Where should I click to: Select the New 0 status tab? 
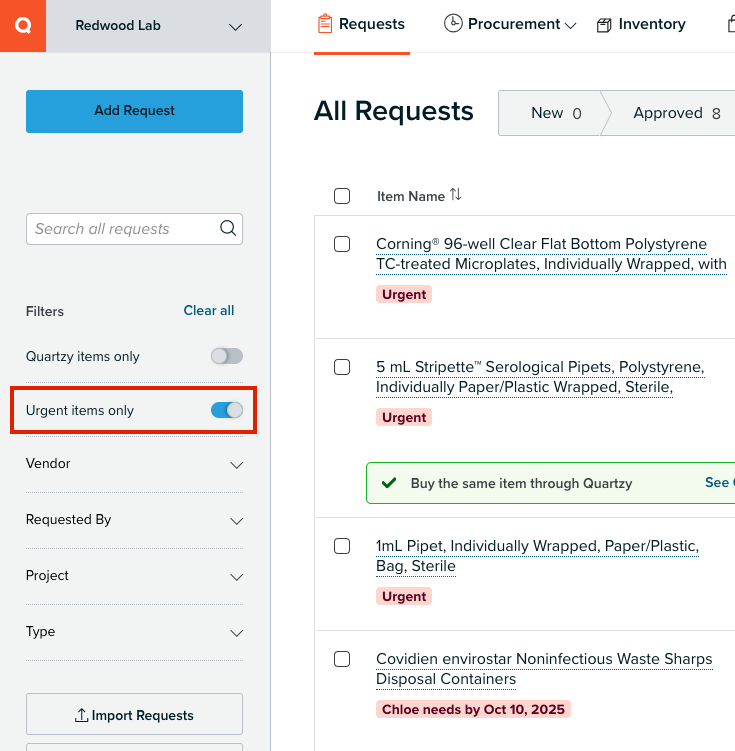point(554,113)
